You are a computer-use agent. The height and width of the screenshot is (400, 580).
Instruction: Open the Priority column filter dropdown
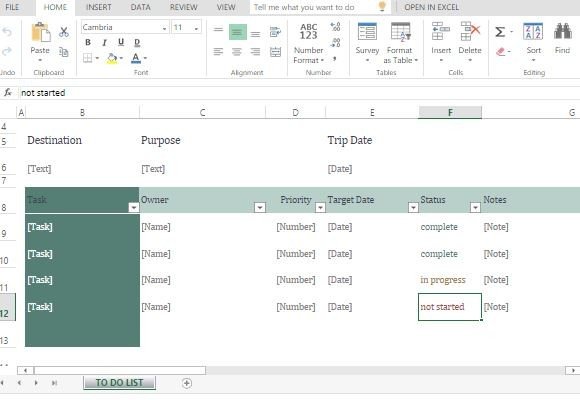pos(320,208)
